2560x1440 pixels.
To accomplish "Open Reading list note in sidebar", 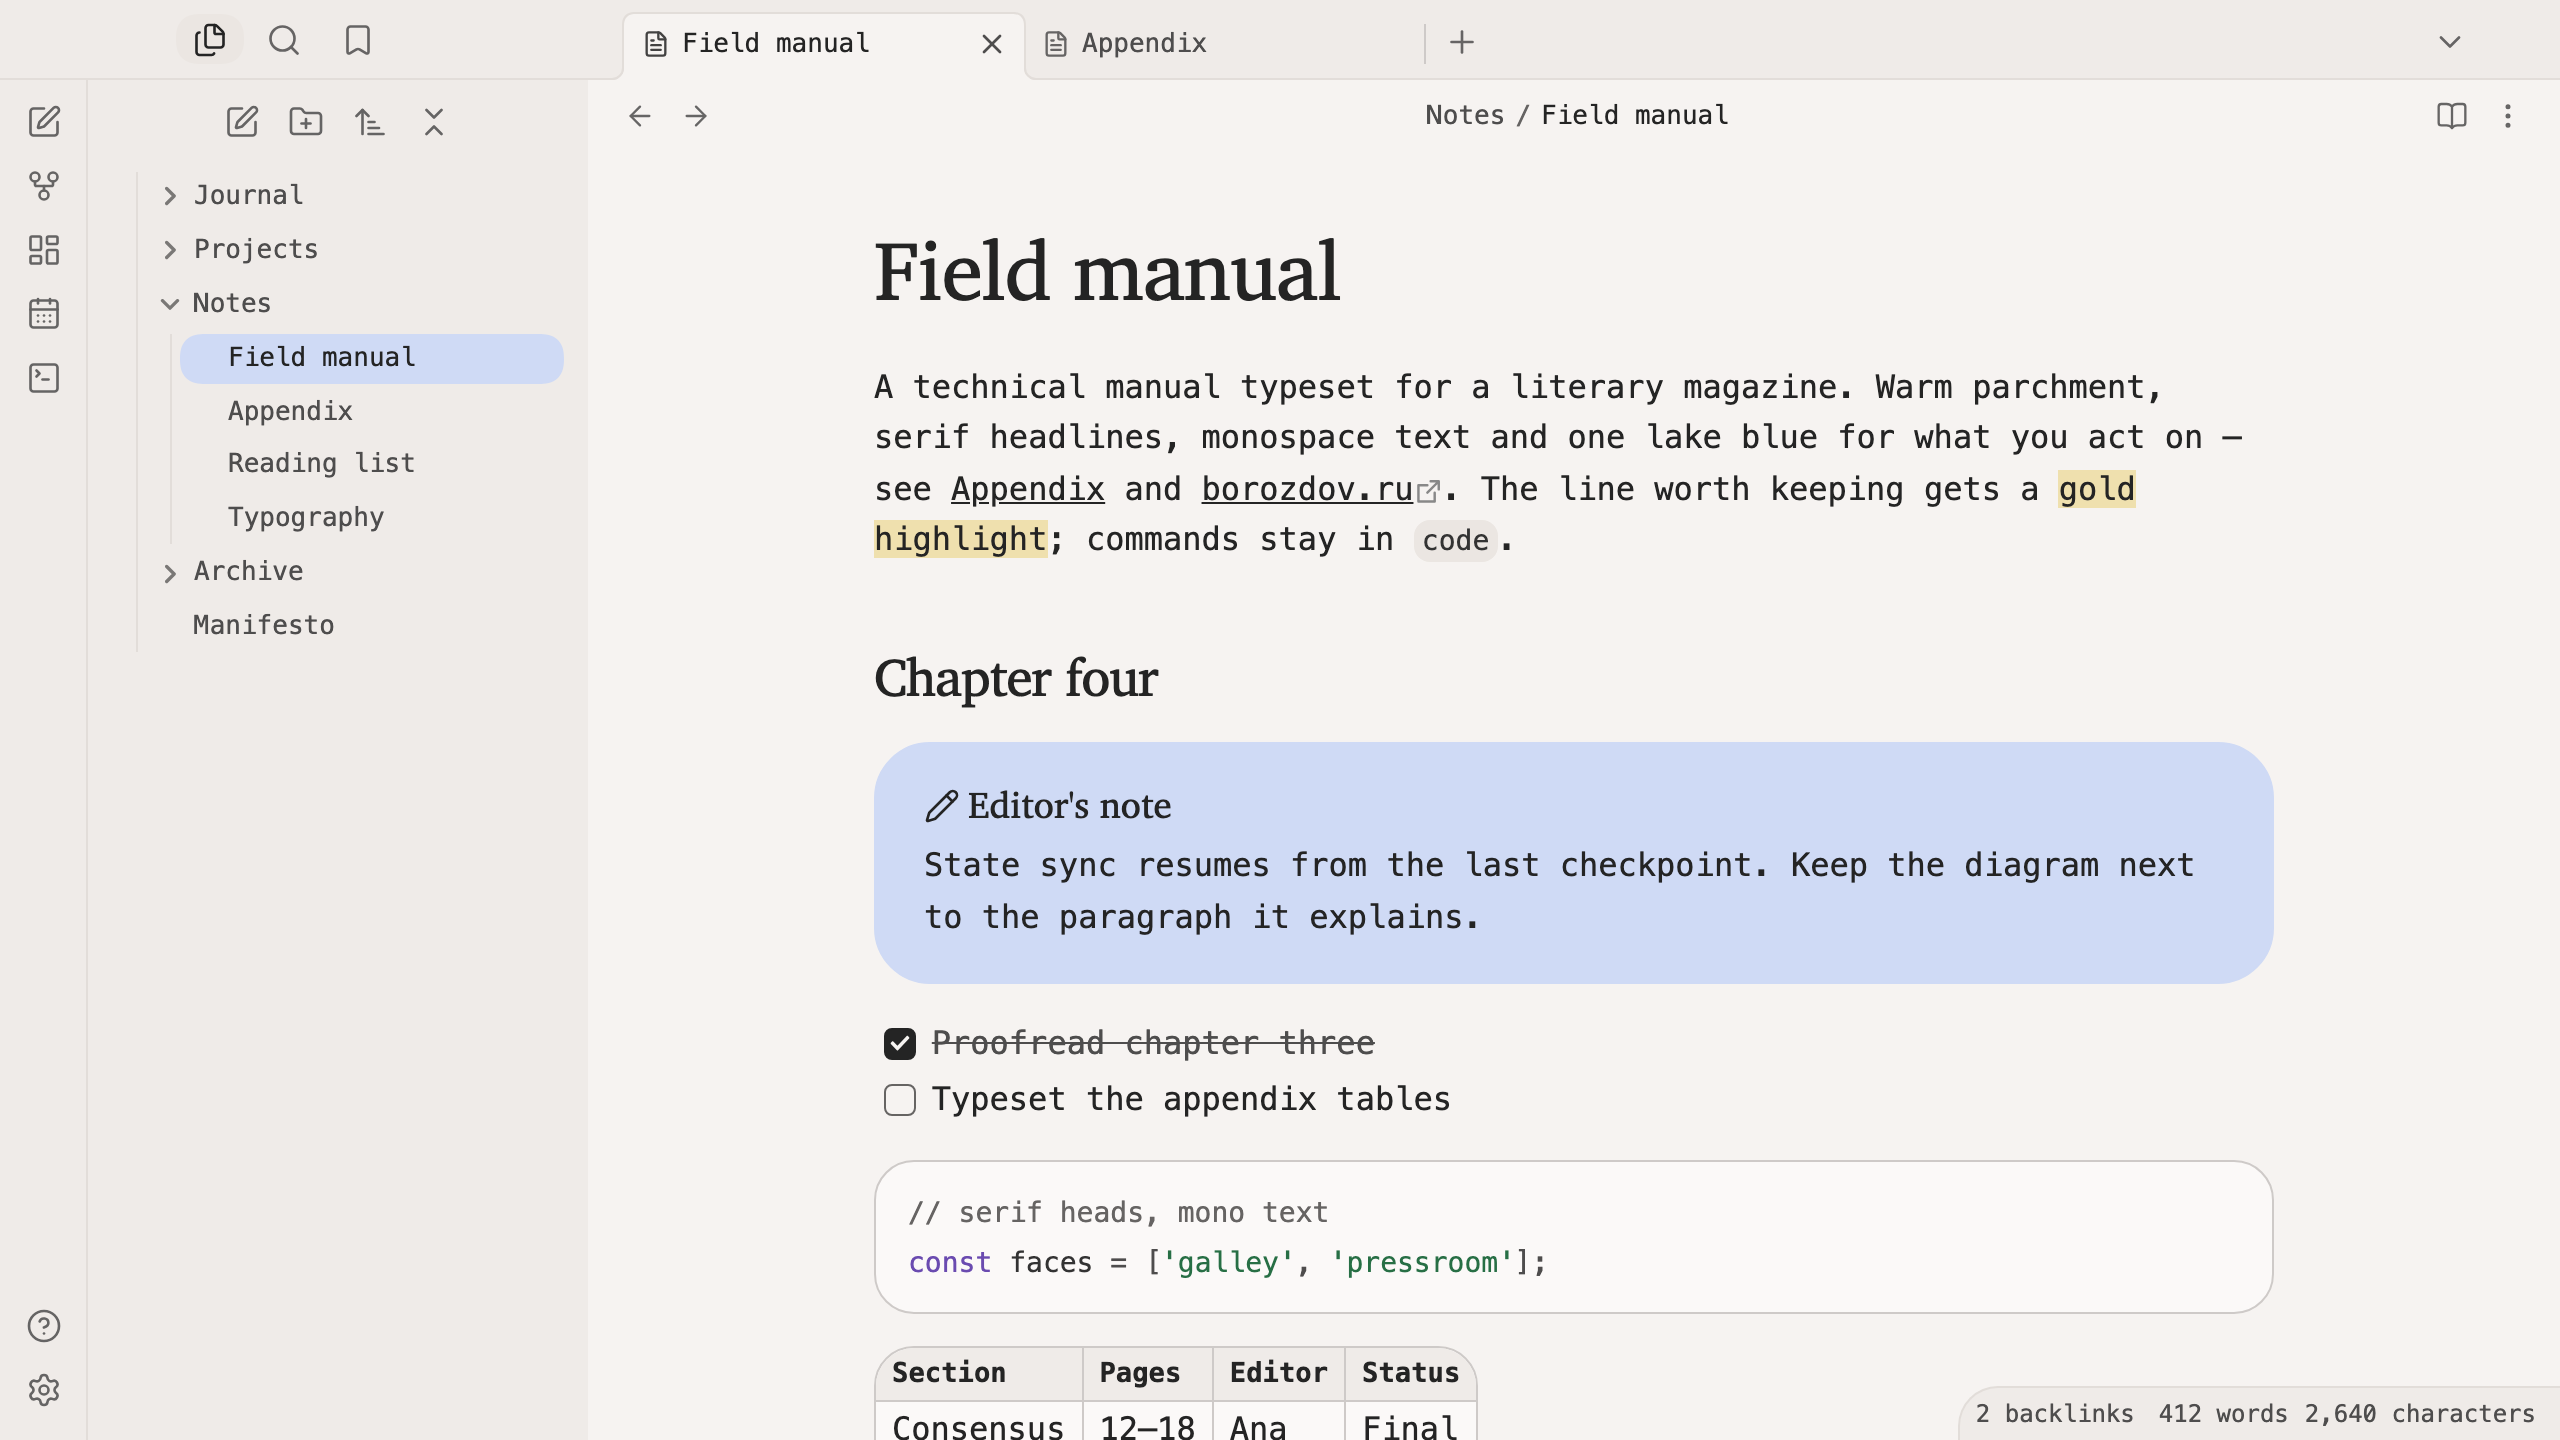I will point(372,464).
